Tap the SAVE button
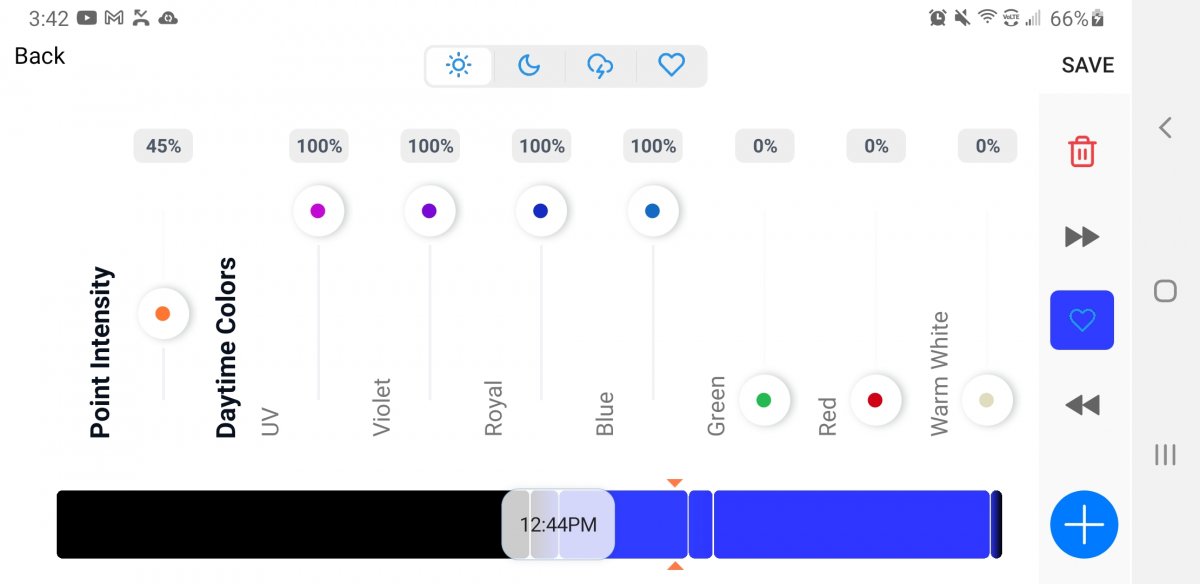This screenshot has height=584, width=1200. (x=1087, y=65)
